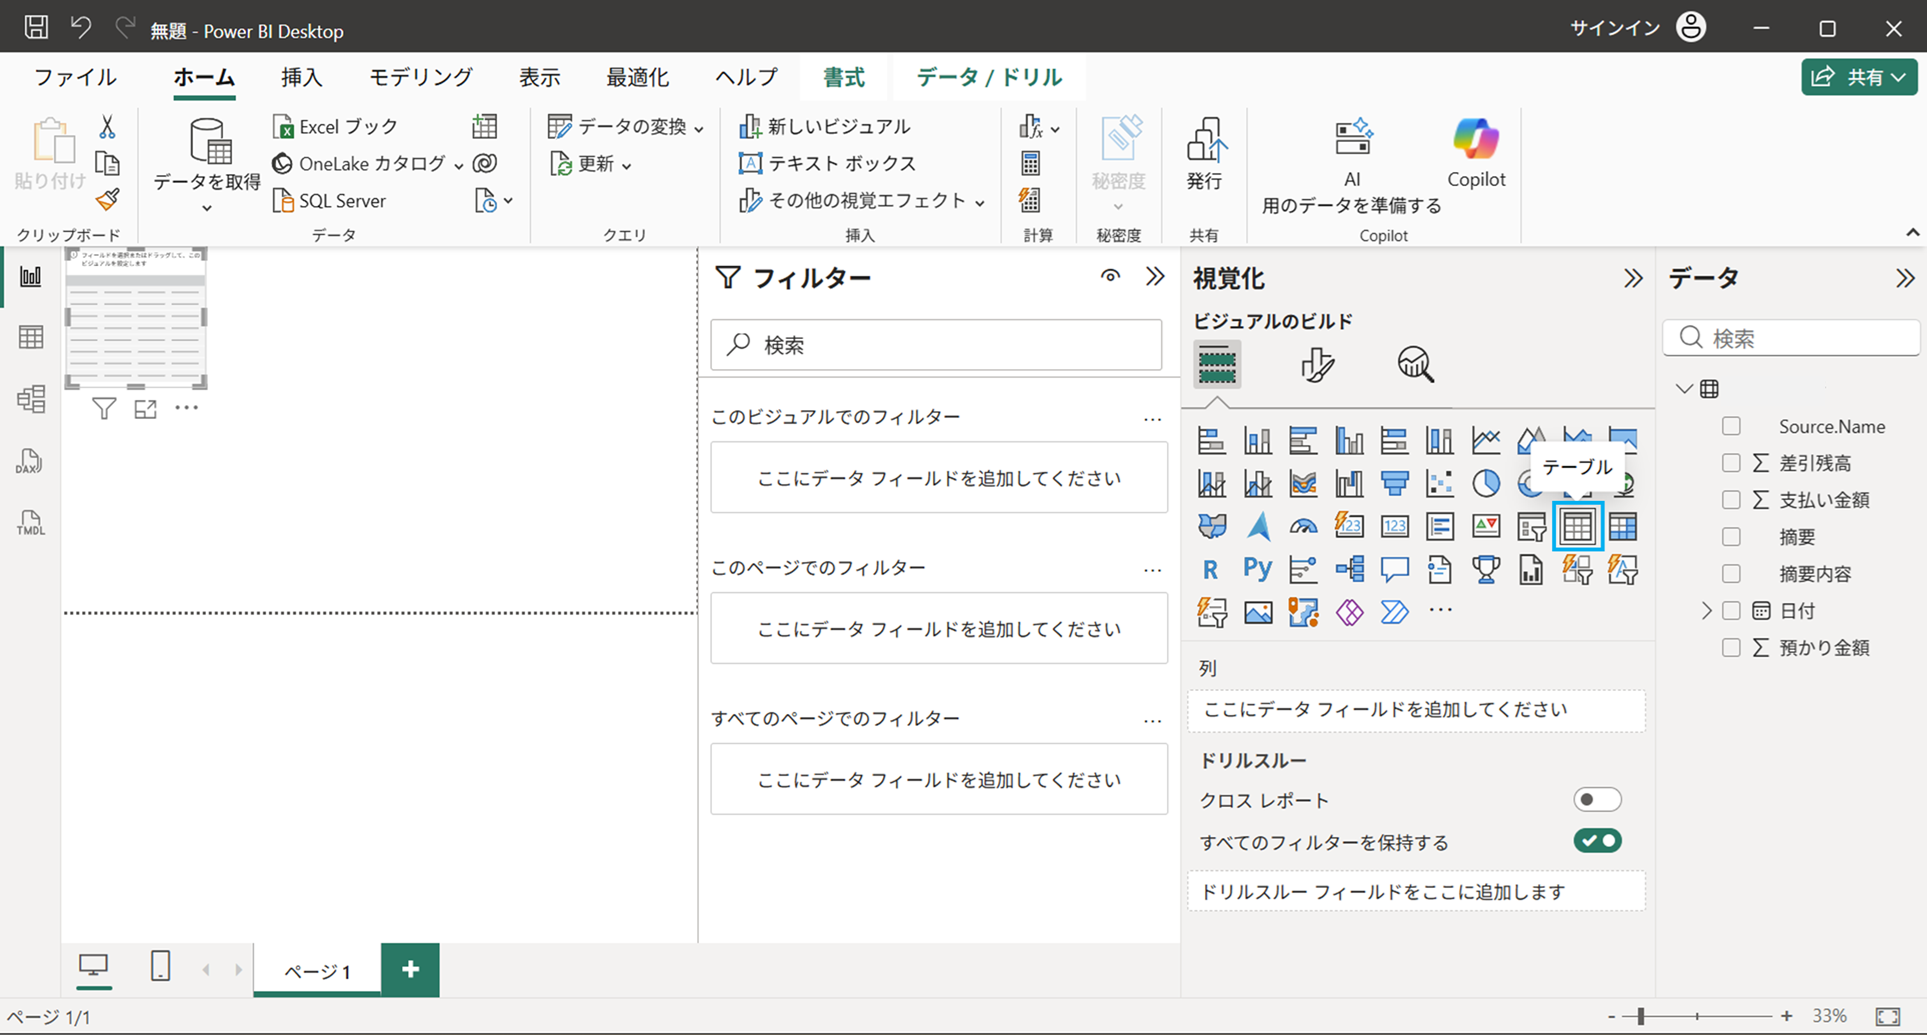Click the Save icon in title bar

click(x=36, y=27)
